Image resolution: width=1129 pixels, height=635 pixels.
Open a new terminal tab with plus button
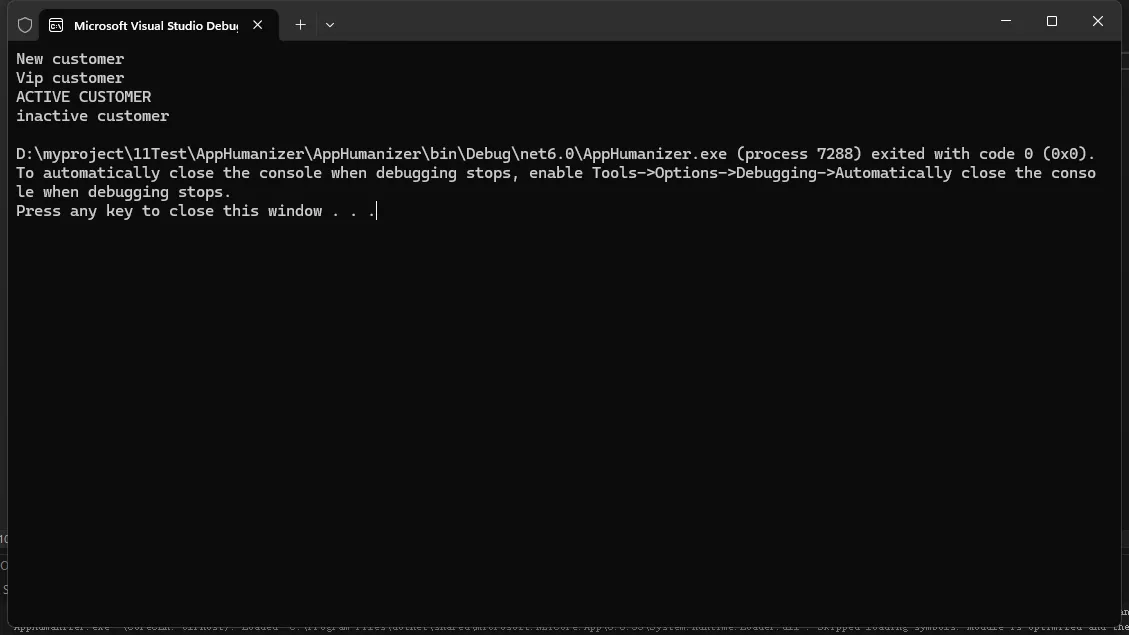(x=300, y=25)
